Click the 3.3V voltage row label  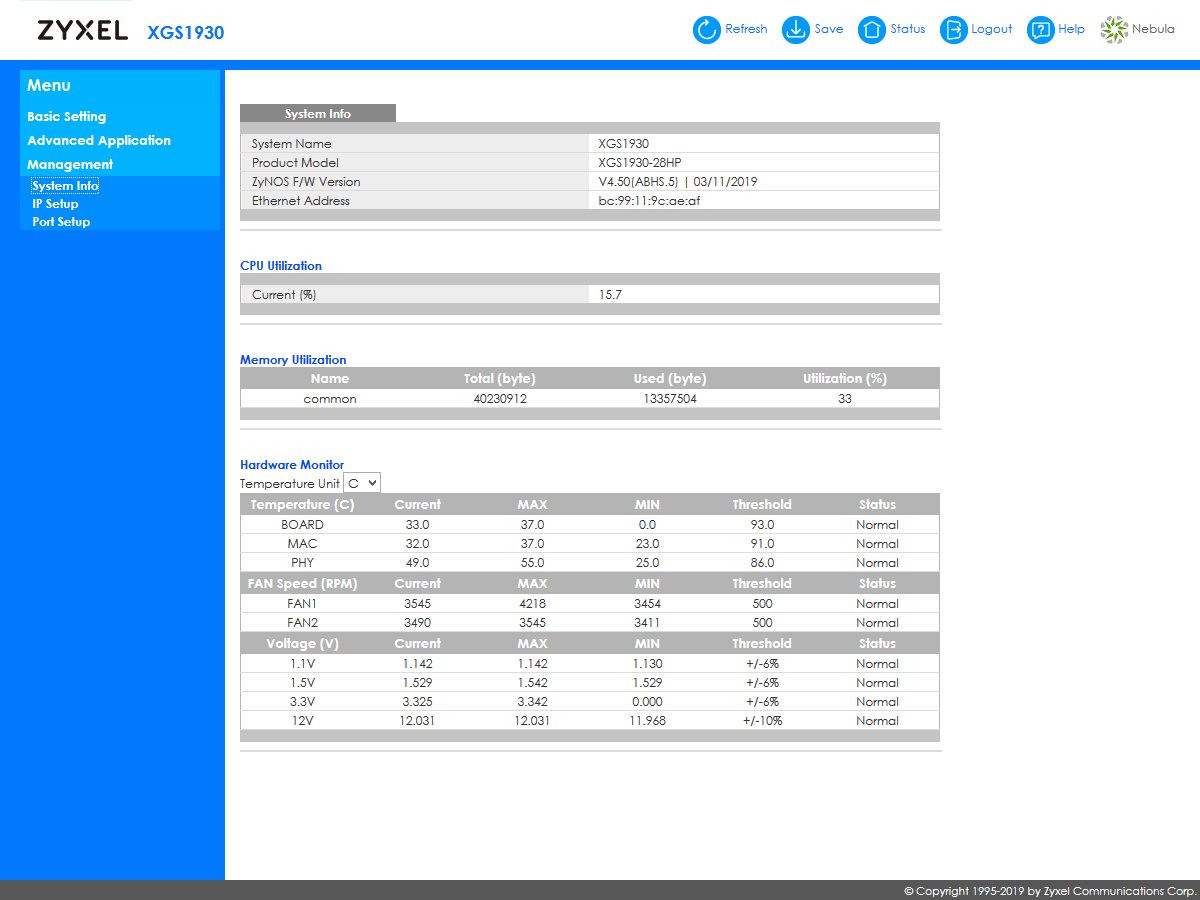pos(302,702)
